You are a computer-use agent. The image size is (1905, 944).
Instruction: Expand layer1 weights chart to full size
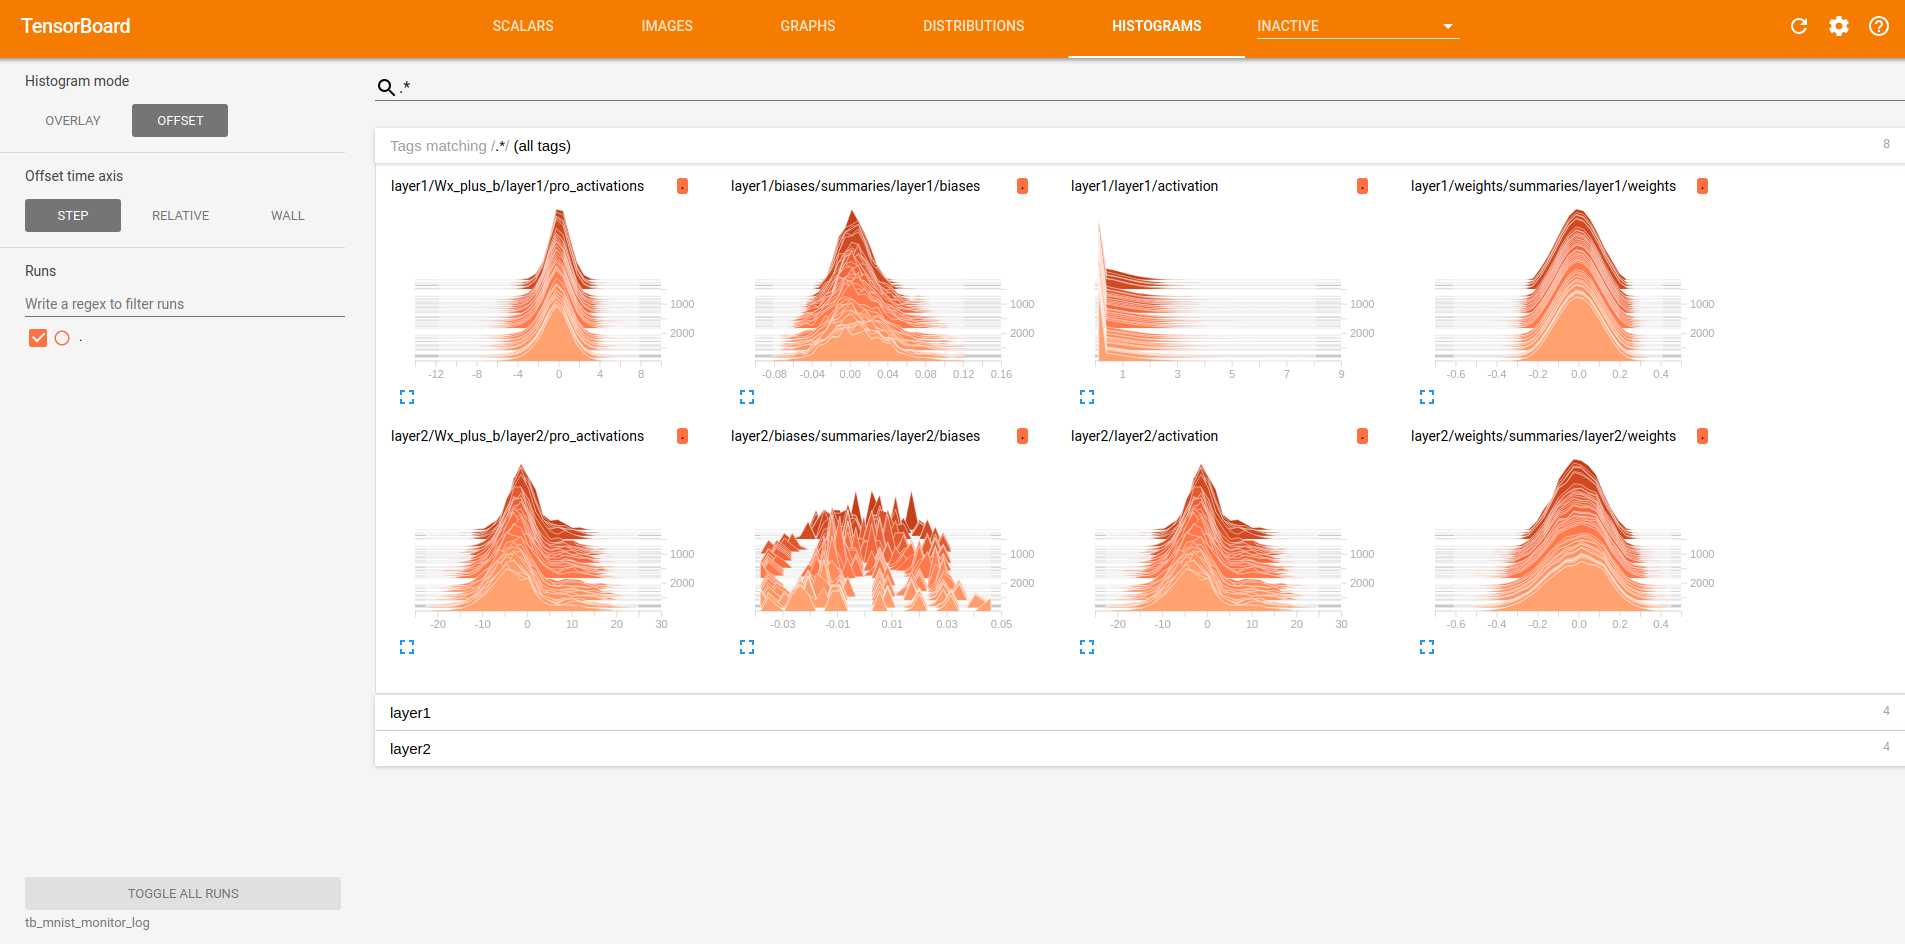pyautogui.click(x=1427, y=397)
